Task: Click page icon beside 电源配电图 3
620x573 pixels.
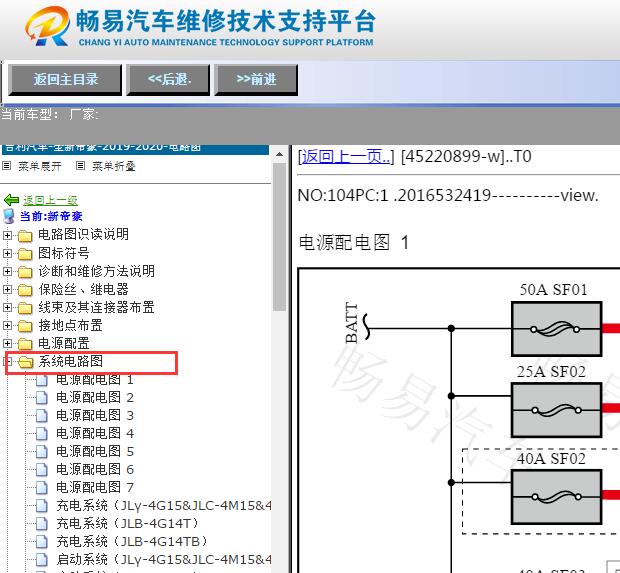Action: (42, 416)
